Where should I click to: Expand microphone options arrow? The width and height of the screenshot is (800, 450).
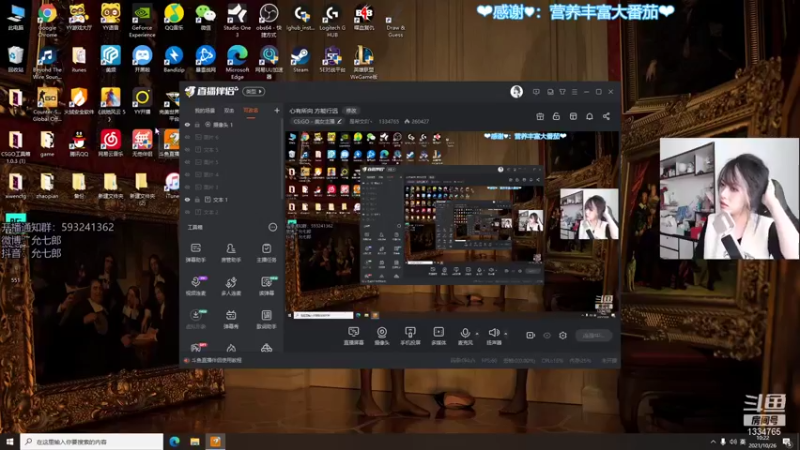point(477,334)
